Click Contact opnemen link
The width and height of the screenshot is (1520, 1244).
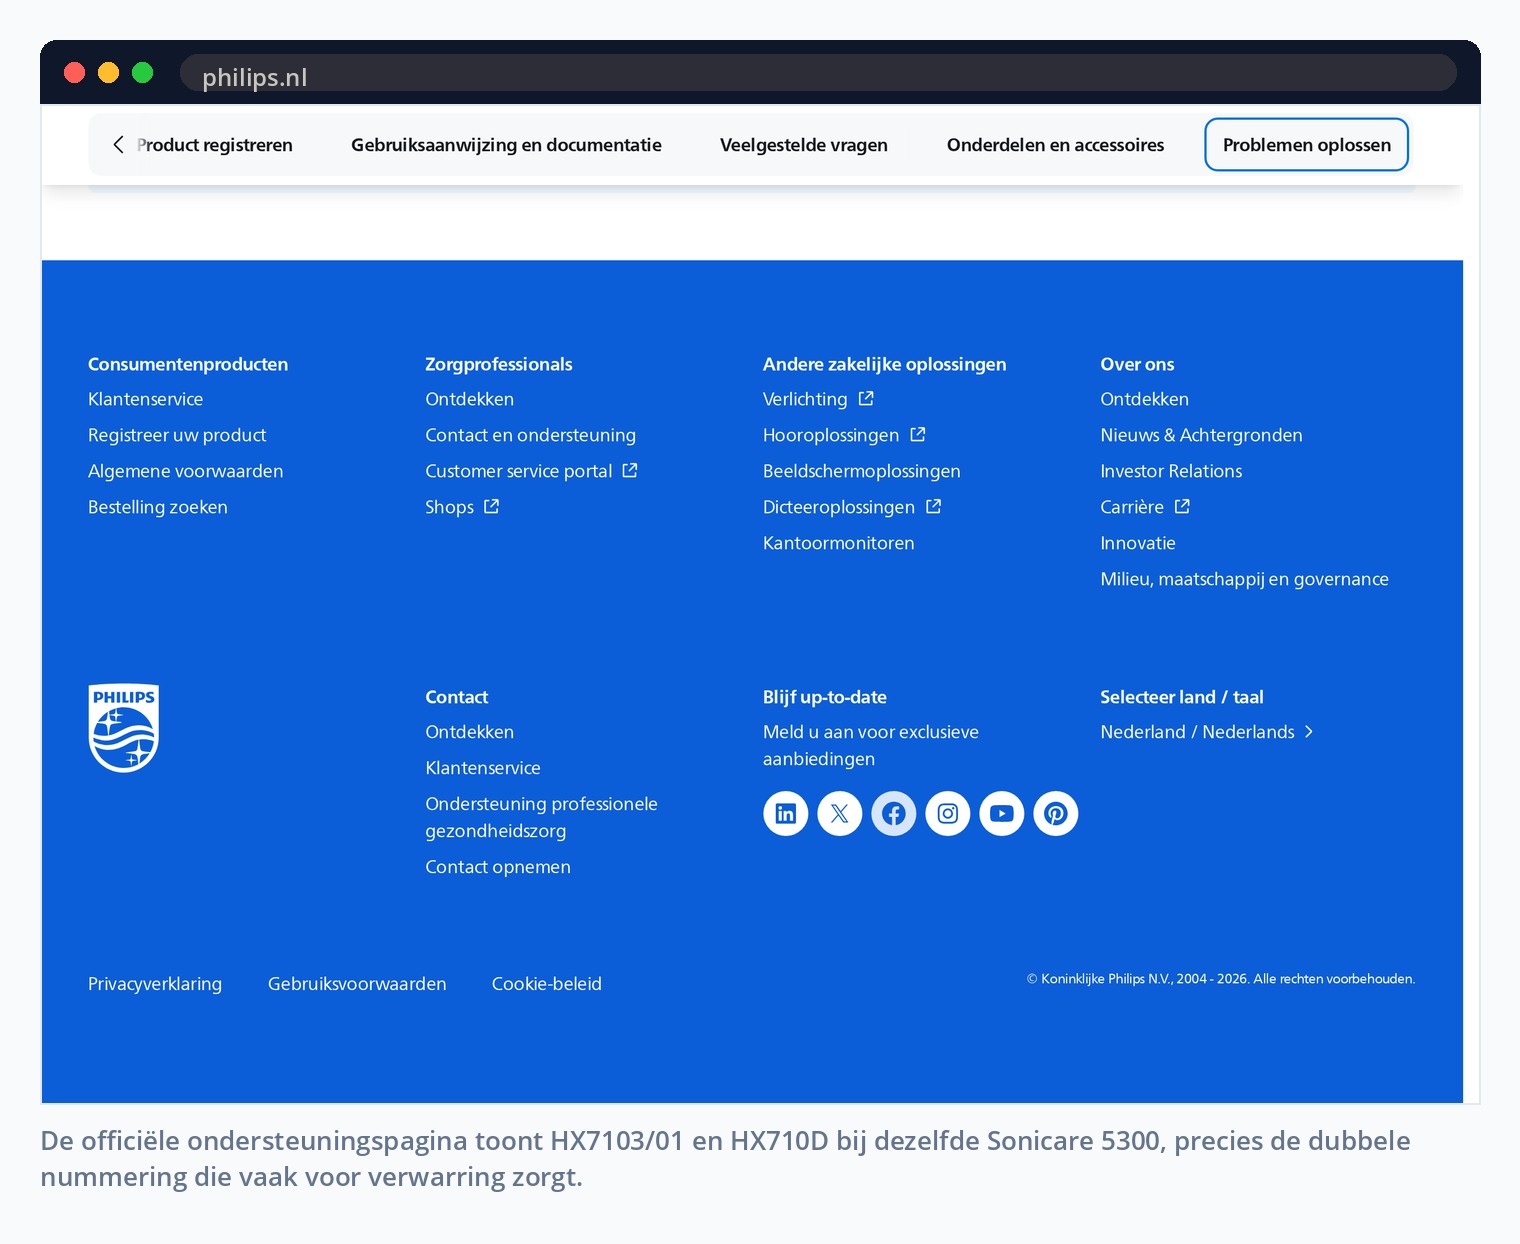498,867
